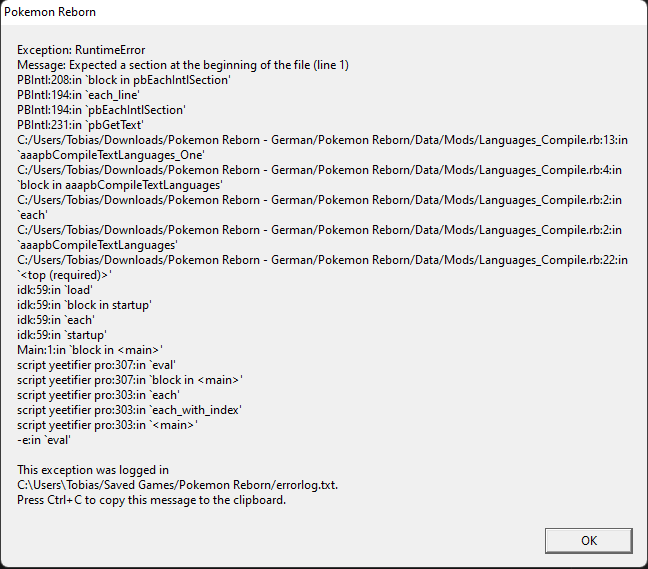Click the idk:59 'load' line
Screen dimensions: 648x569
pyautogui.click(x=55, y=290)
